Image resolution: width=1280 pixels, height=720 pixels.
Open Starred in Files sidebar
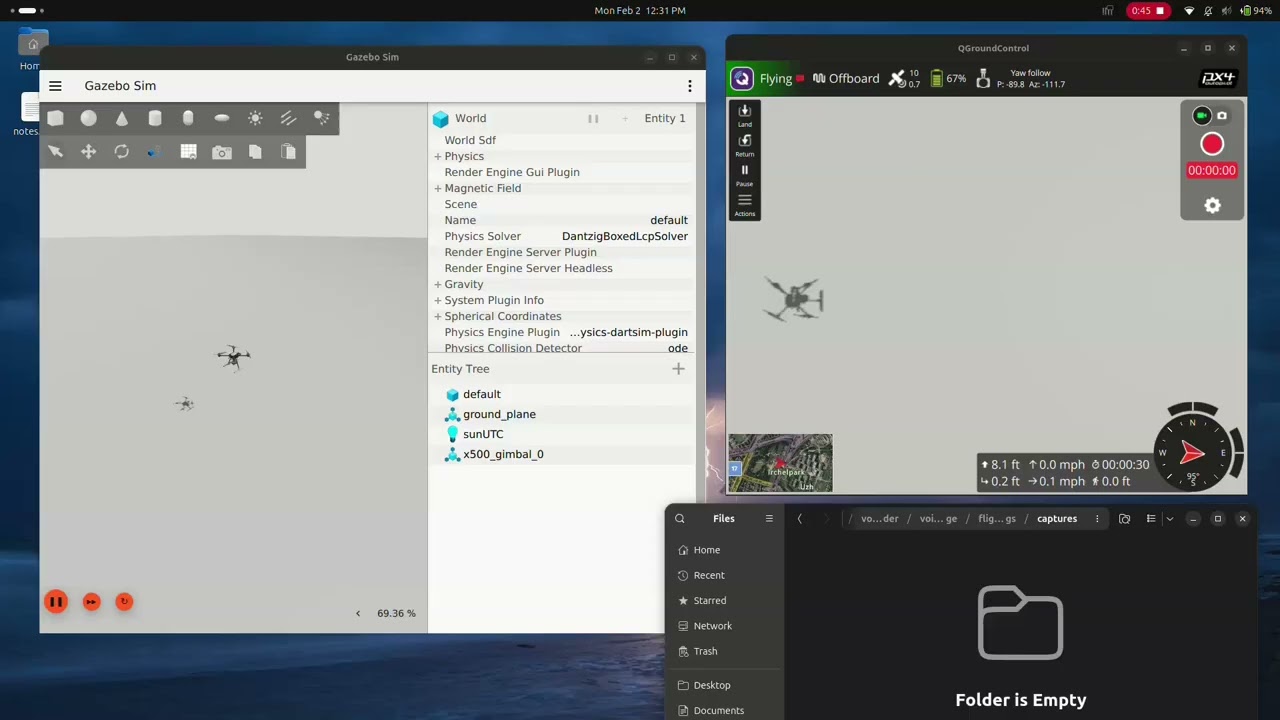pyautogui.click(x=710, y=601)
